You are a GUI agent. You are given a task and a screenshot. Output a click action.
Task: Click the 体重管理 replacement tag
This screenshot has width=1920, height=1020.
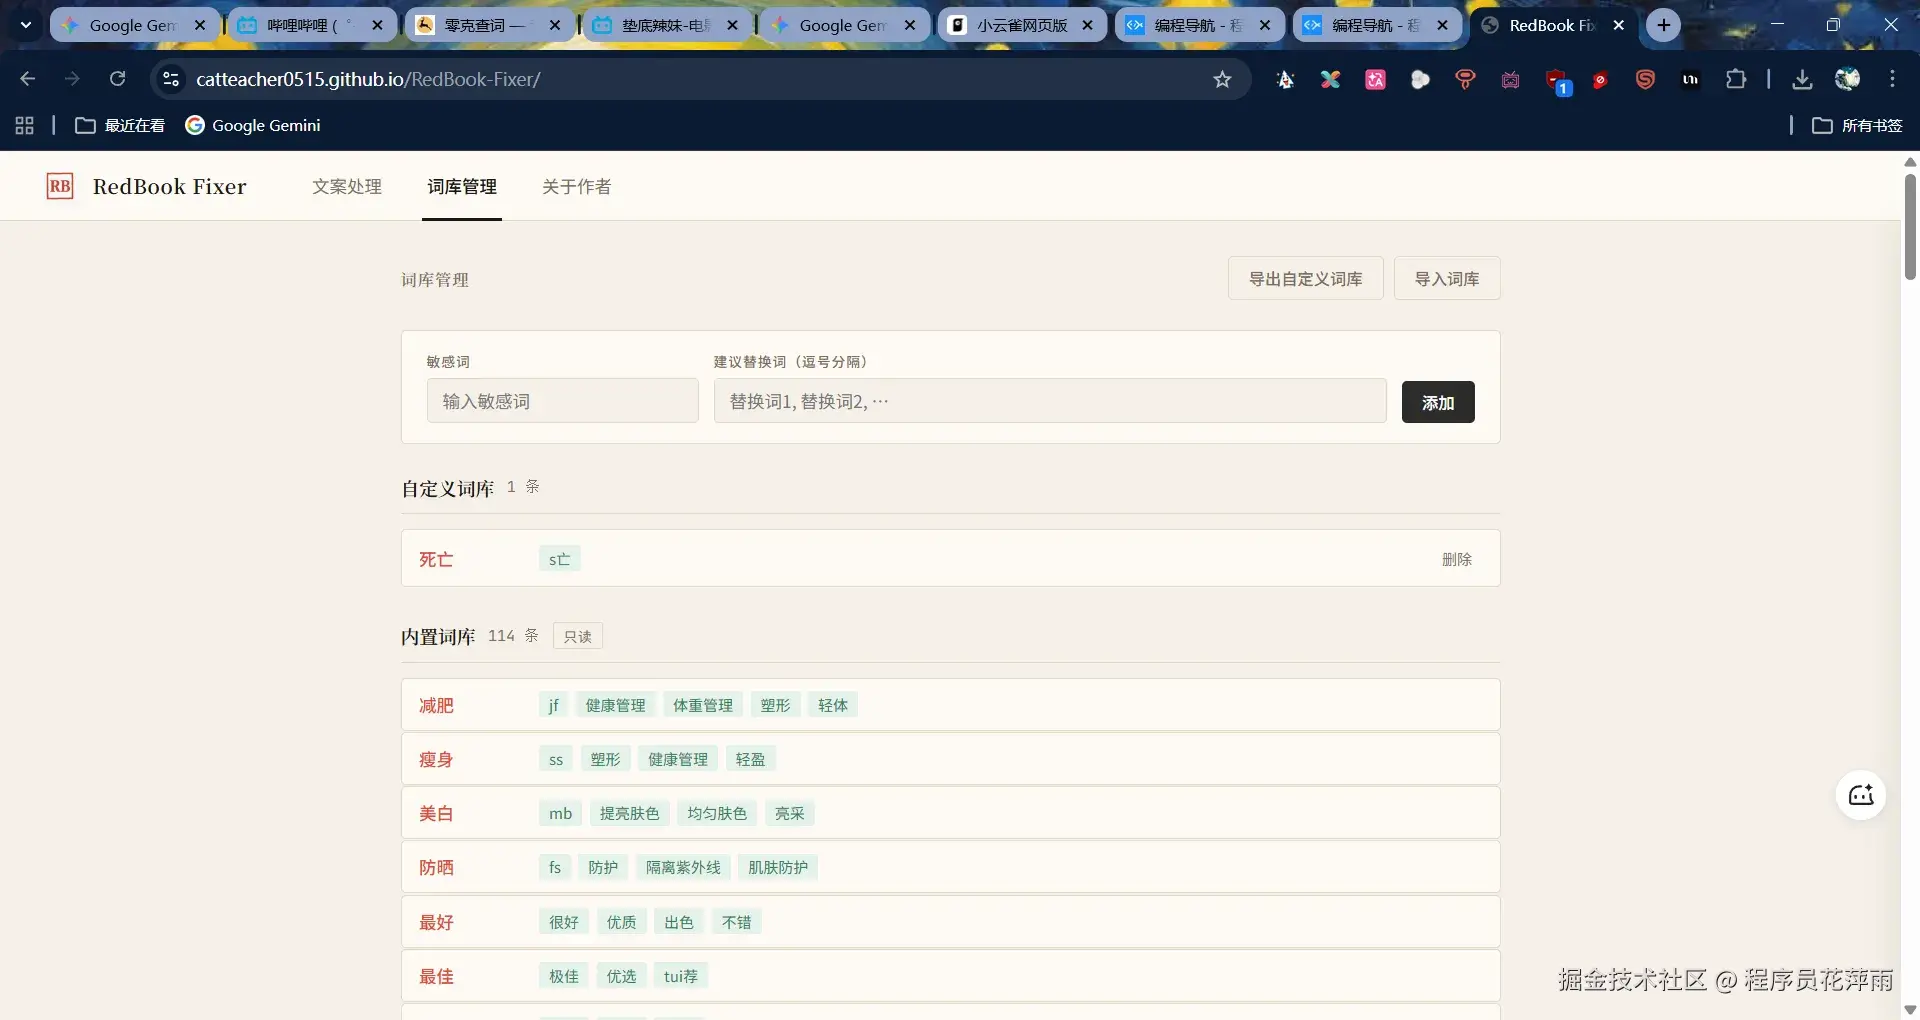[x=703, y=705]
